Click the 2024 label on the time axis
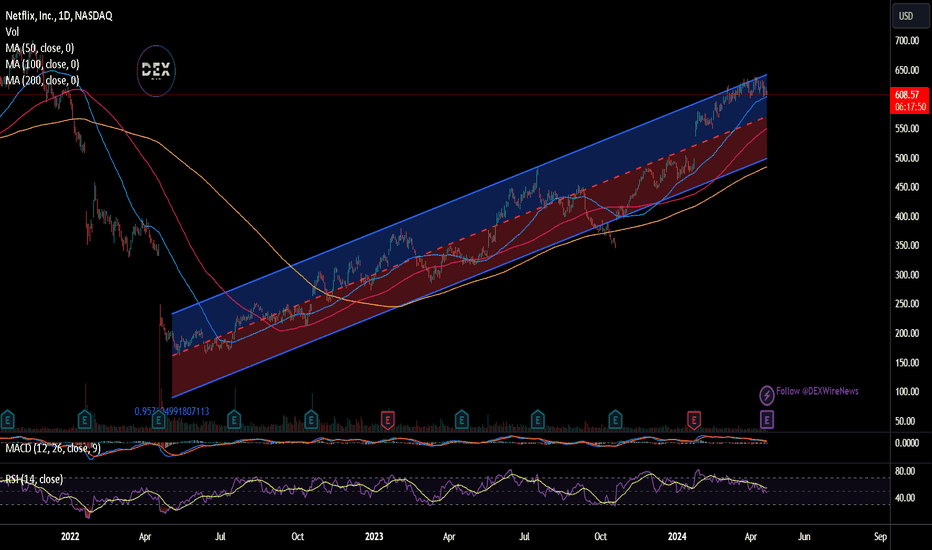Viewport: 932px width, 550px height. tap(677, 536)
